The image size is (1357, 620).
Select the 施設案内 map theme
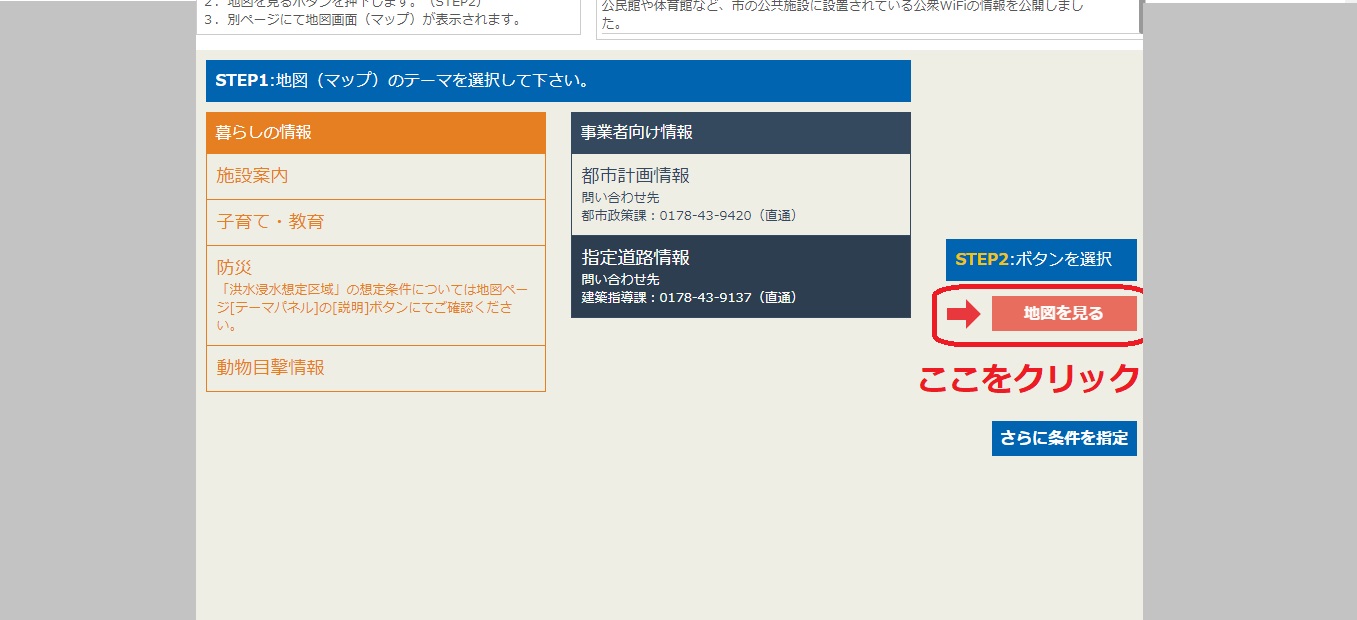pyautogui.click(x=252, y=176)
